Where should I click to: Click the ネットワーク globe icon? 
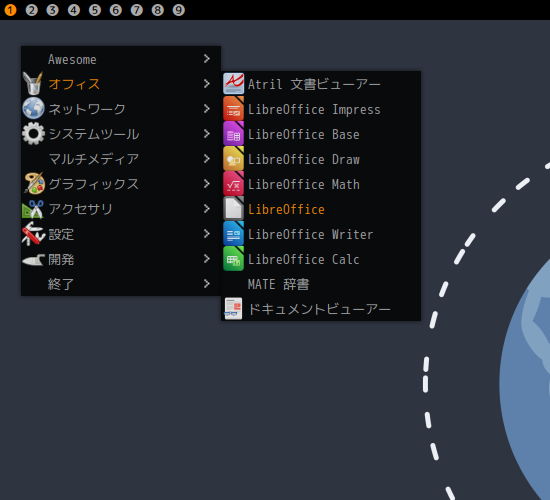[33, 108]
